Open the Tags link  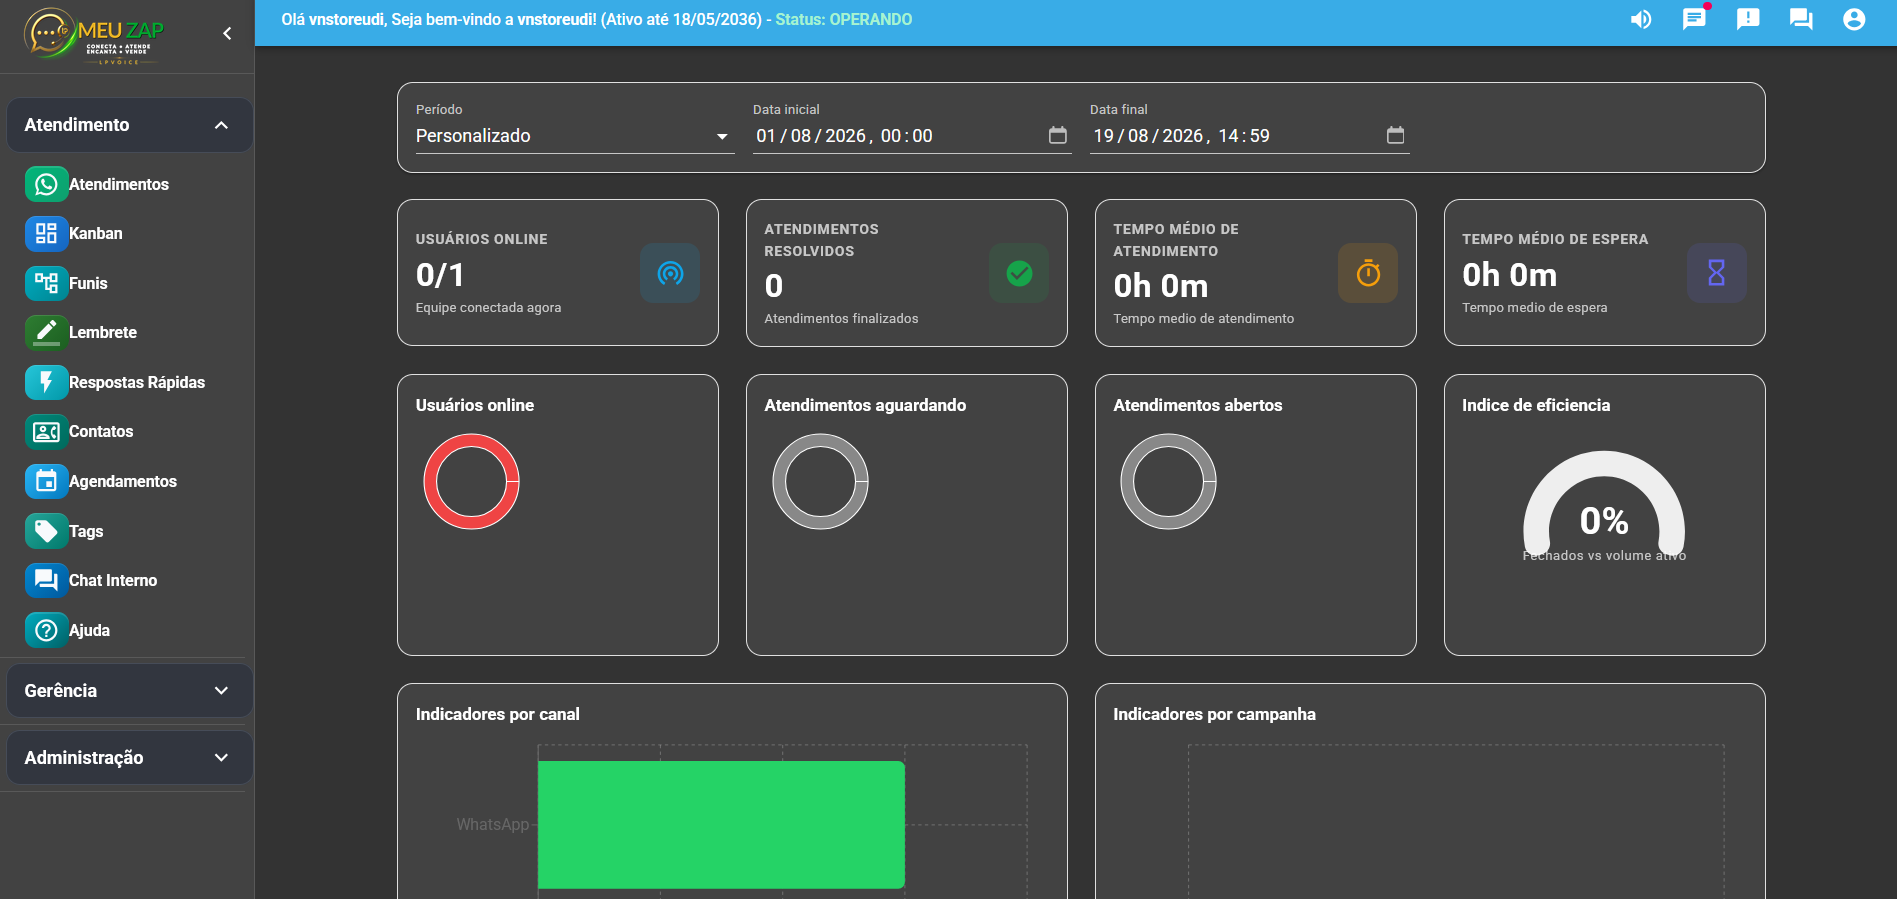coord(86,531)
